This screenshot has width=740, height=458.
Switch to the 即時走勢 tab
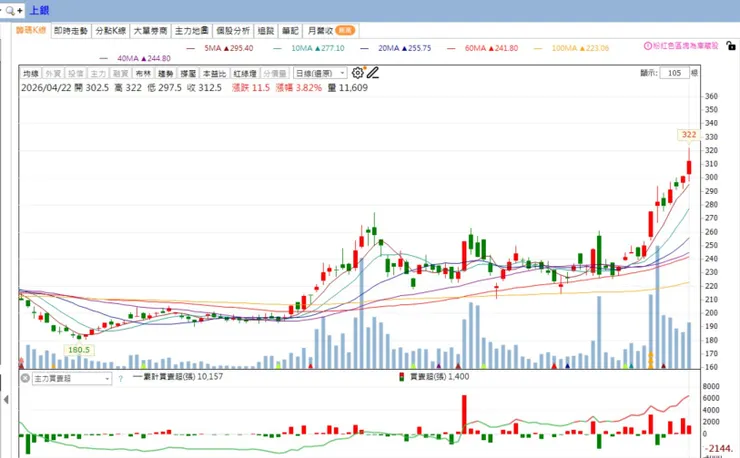coord(71,31)
